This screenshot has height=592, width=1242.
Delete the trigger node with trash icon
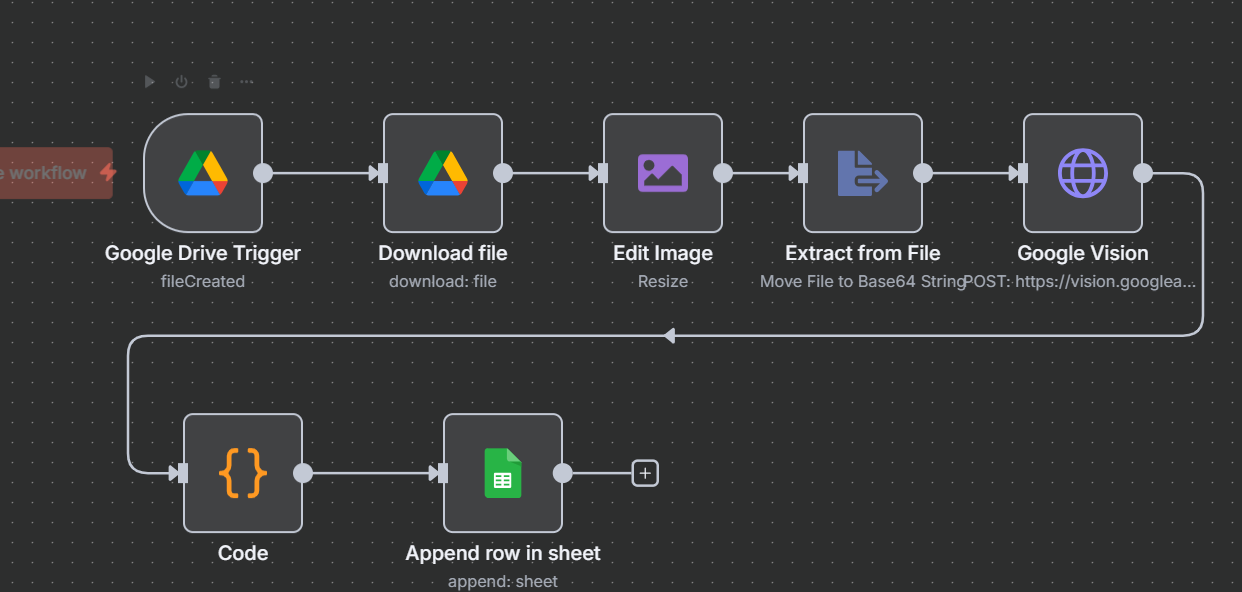click(214, 82)
